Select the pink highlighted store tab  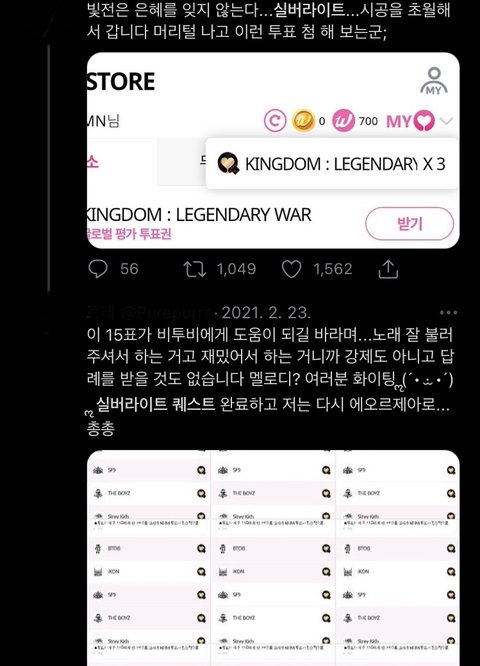pyautogui.click(x=93, y=162)
